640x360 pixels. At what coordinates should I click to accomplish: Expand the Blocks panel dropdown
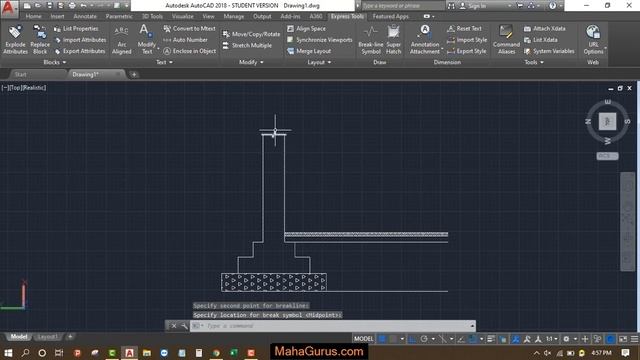coord(55,62)
